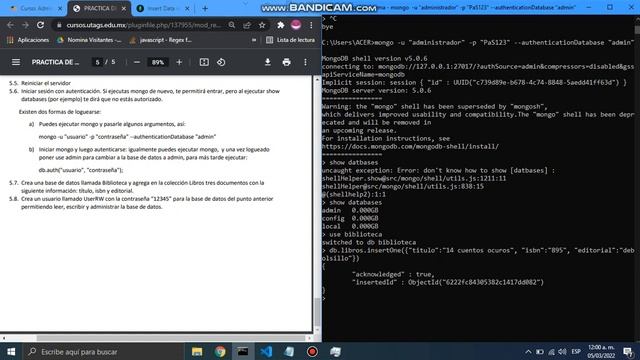This screenshot has width=640, height=360.
Task: Open File Explorer from the taskbar
Action: coord(197,351)
